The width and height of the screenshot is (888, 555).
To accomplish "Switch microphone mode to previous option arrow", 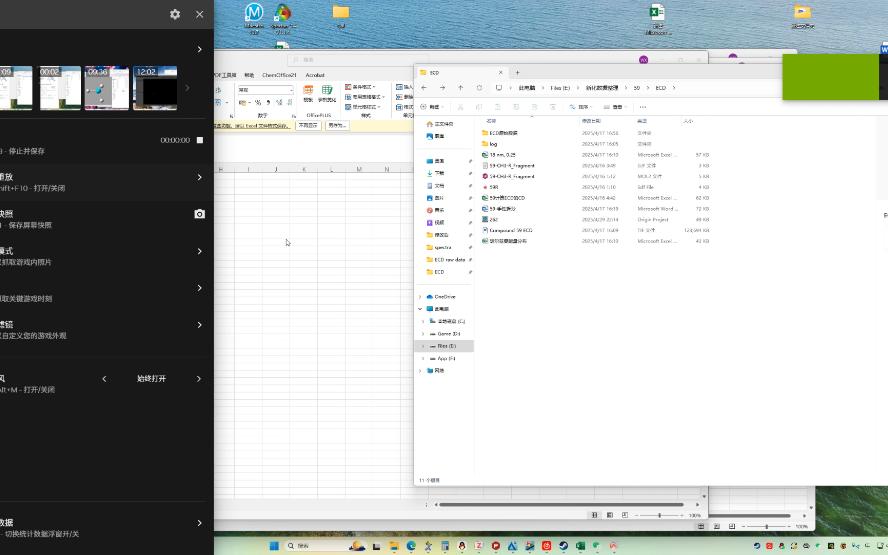I will 104,378.
